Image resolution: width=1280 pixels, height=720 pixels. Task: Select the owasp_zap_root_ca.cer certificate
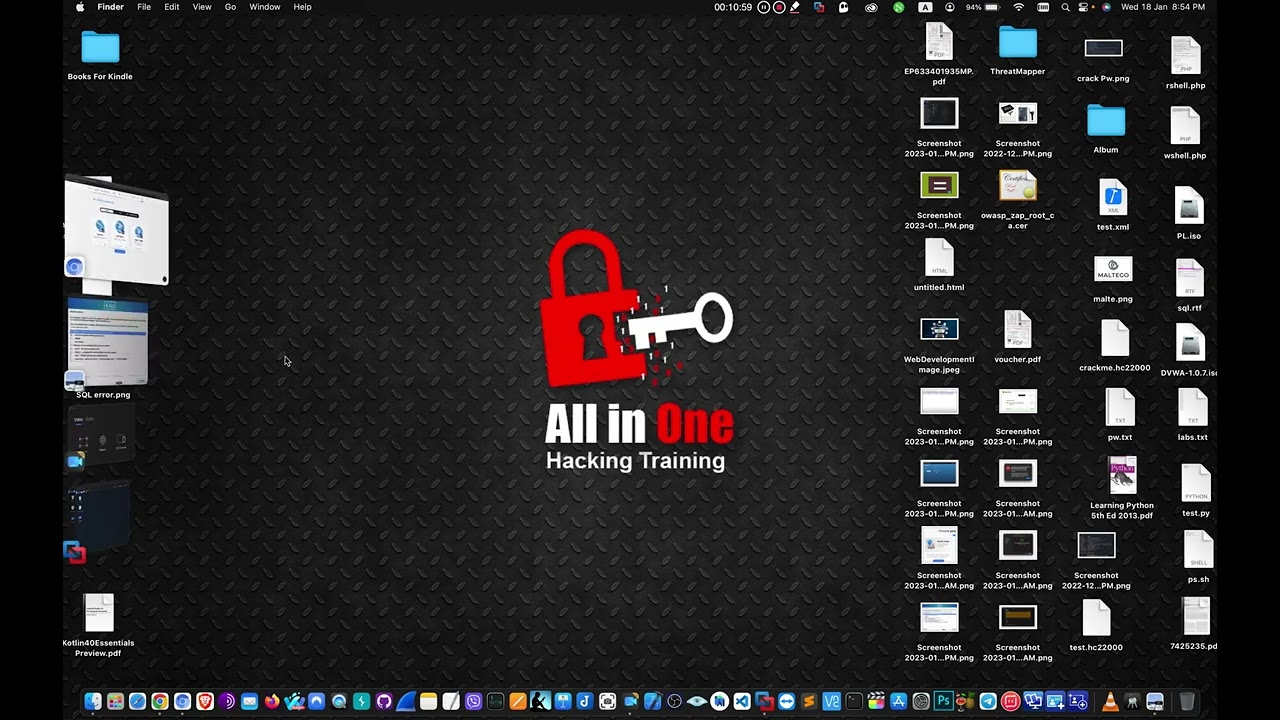[x=1018, y=200]
